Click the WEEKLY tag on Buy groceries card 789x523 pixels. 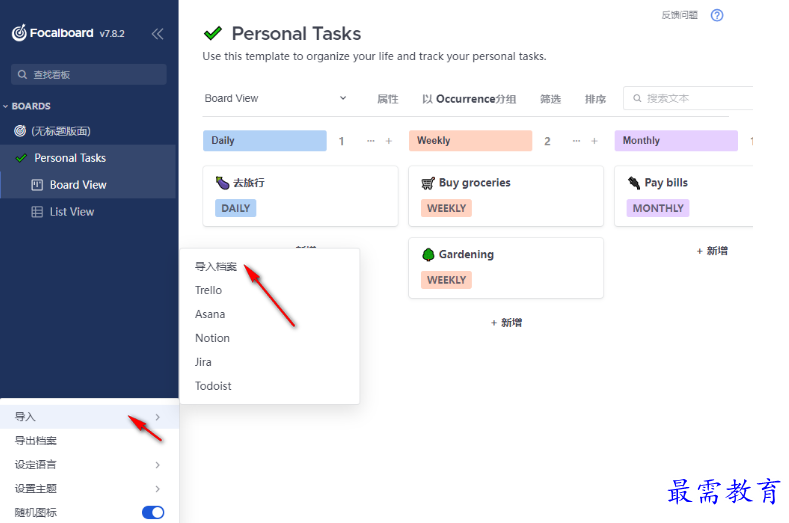pyautogui.click(x=446, y=208)
